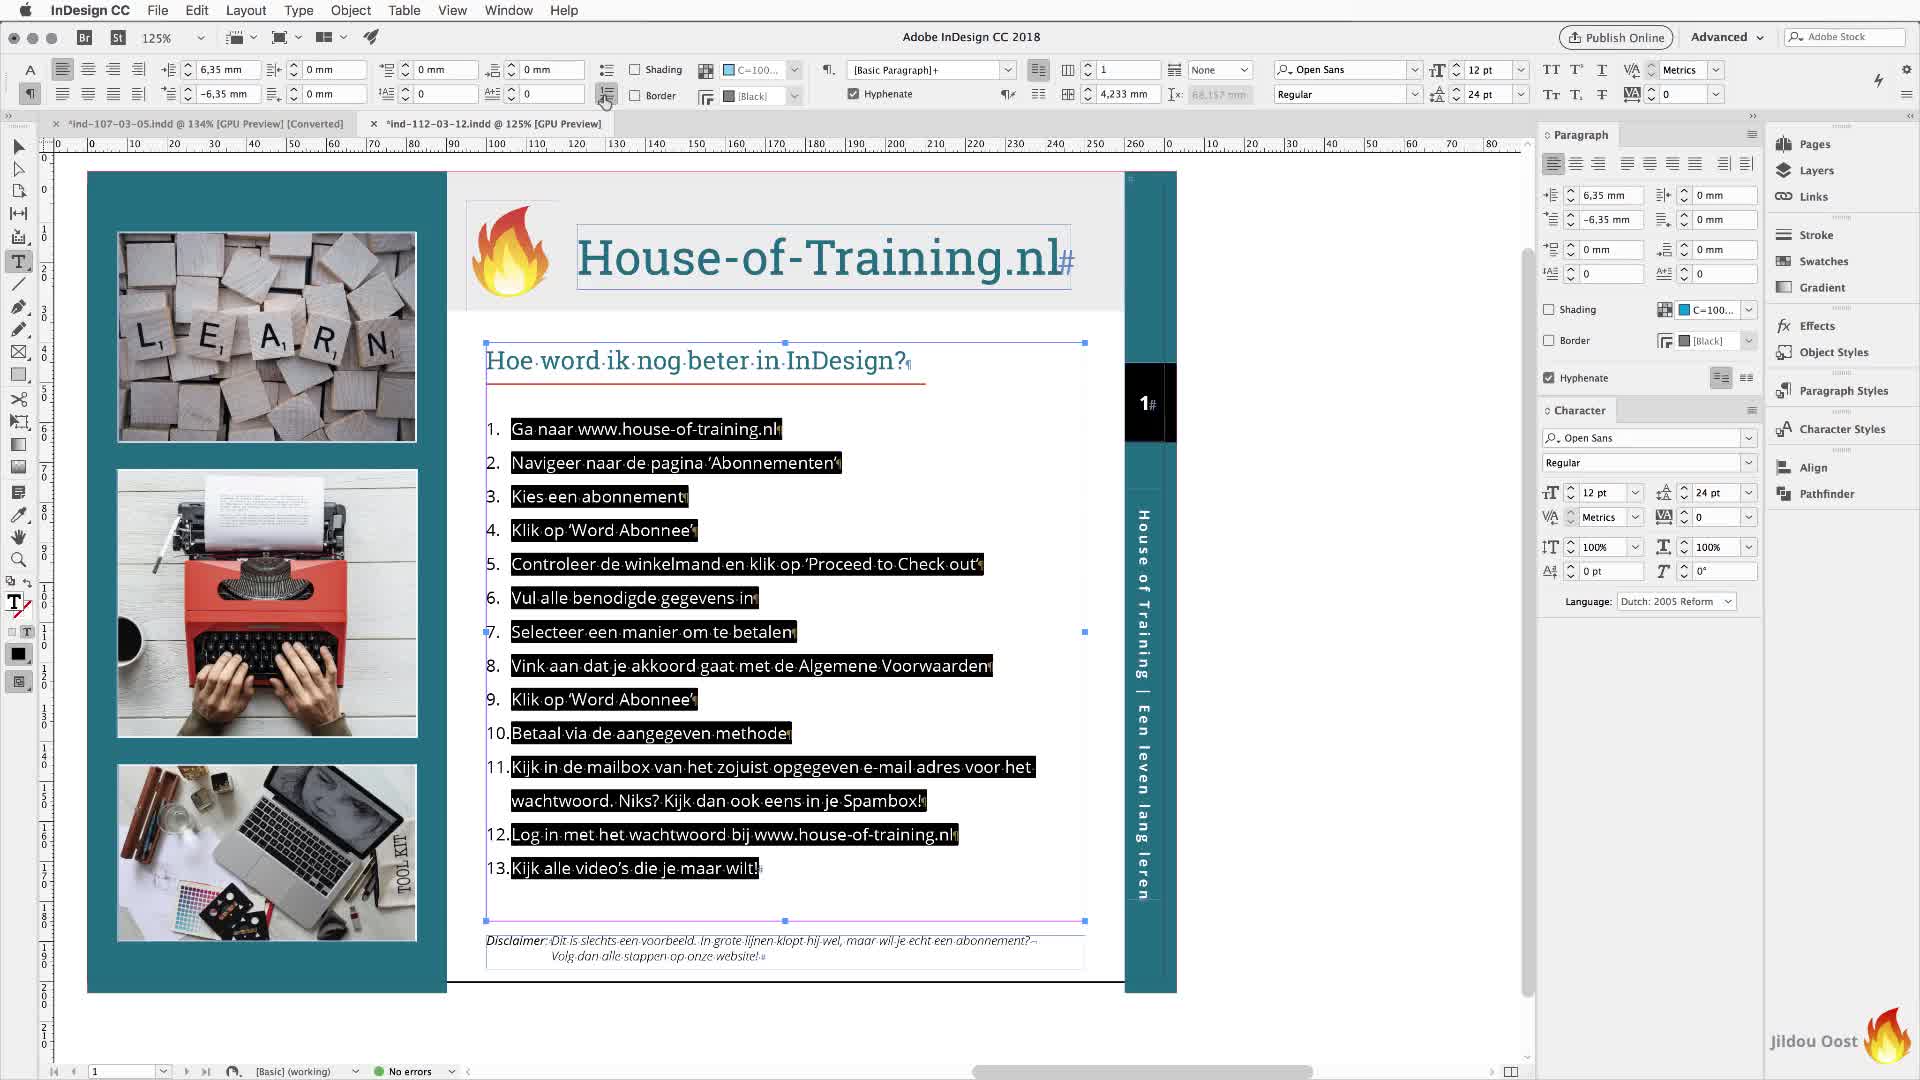Open the File menu
The height and width of the screenshot is (1080, 1920).
coord(157,10)
